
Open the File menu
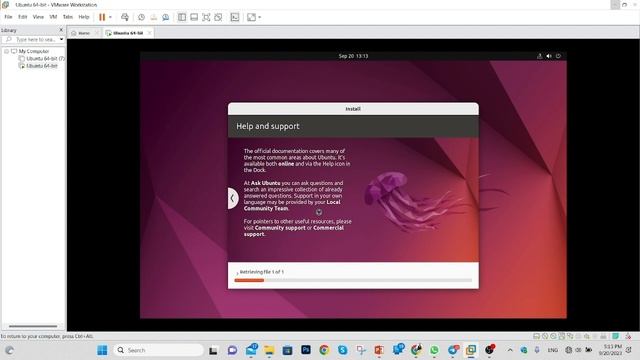(8, 17)
